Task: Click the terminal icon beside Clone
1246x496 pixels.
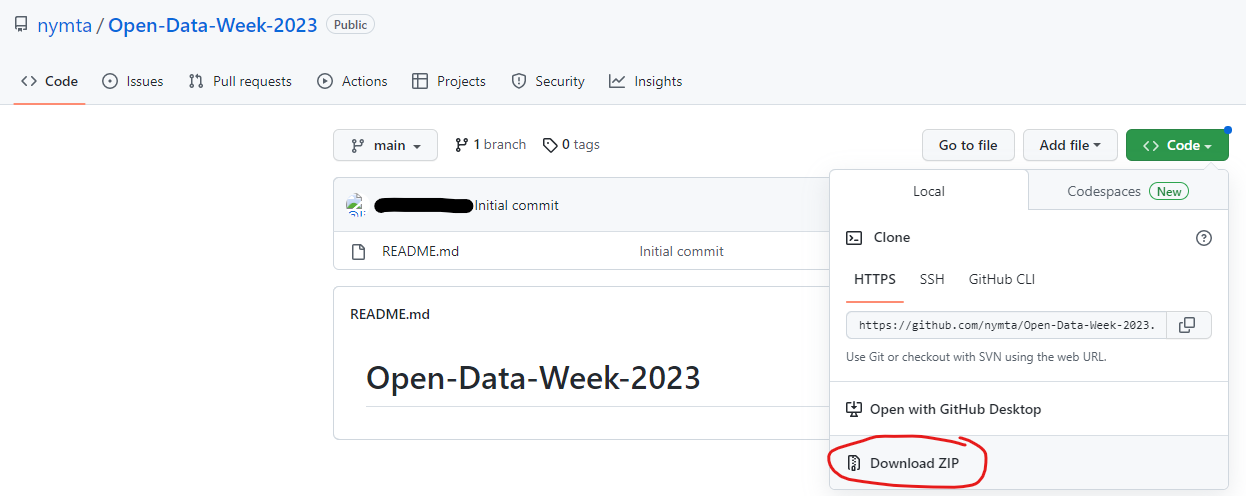Action: (854, 238)
